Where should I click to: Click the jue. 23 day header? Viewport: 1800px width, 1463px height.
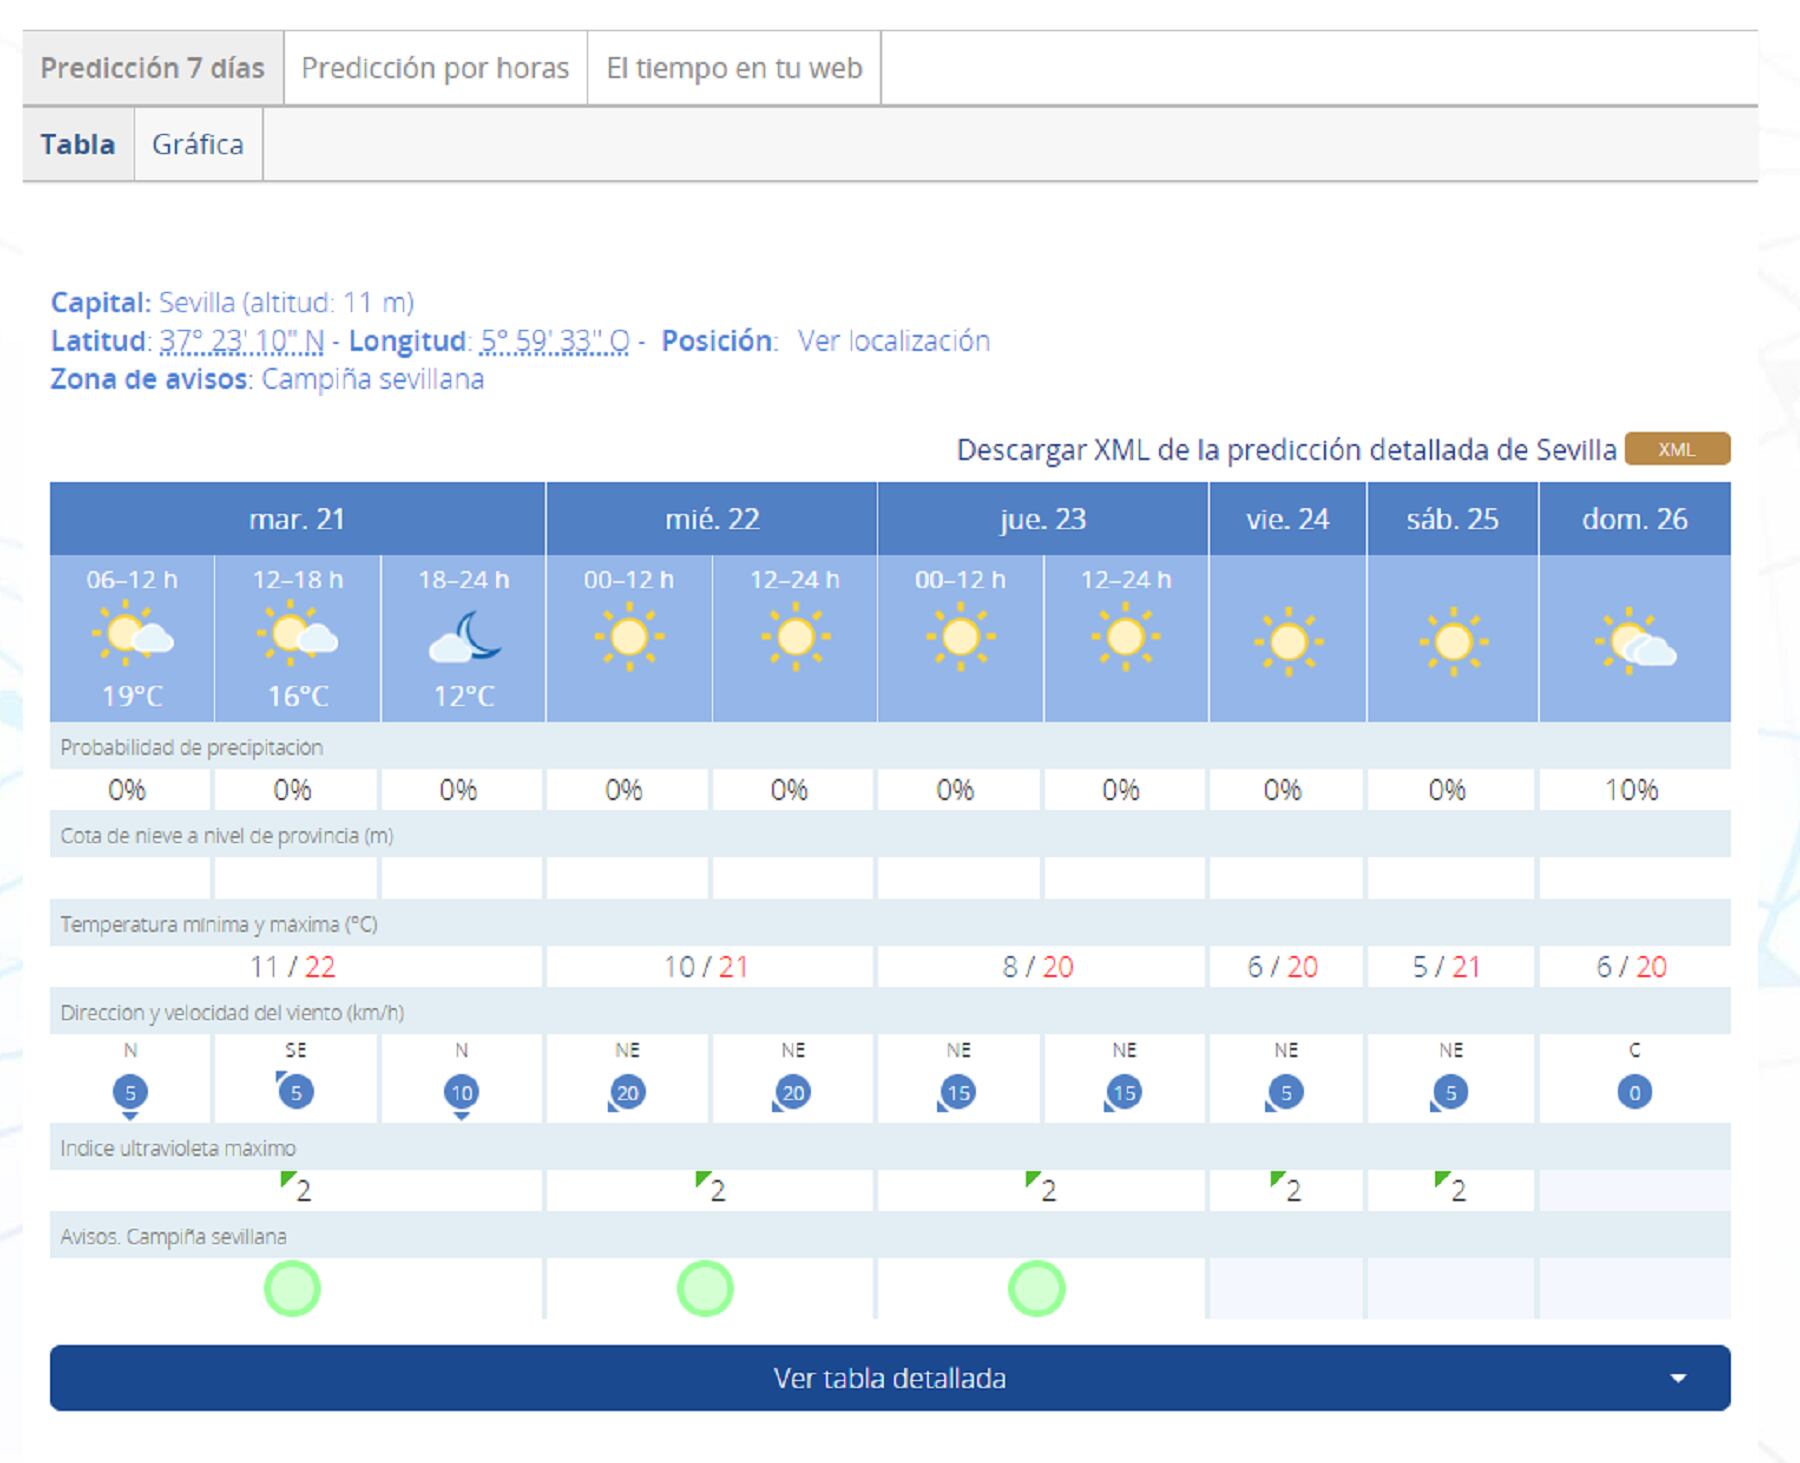1043,519
